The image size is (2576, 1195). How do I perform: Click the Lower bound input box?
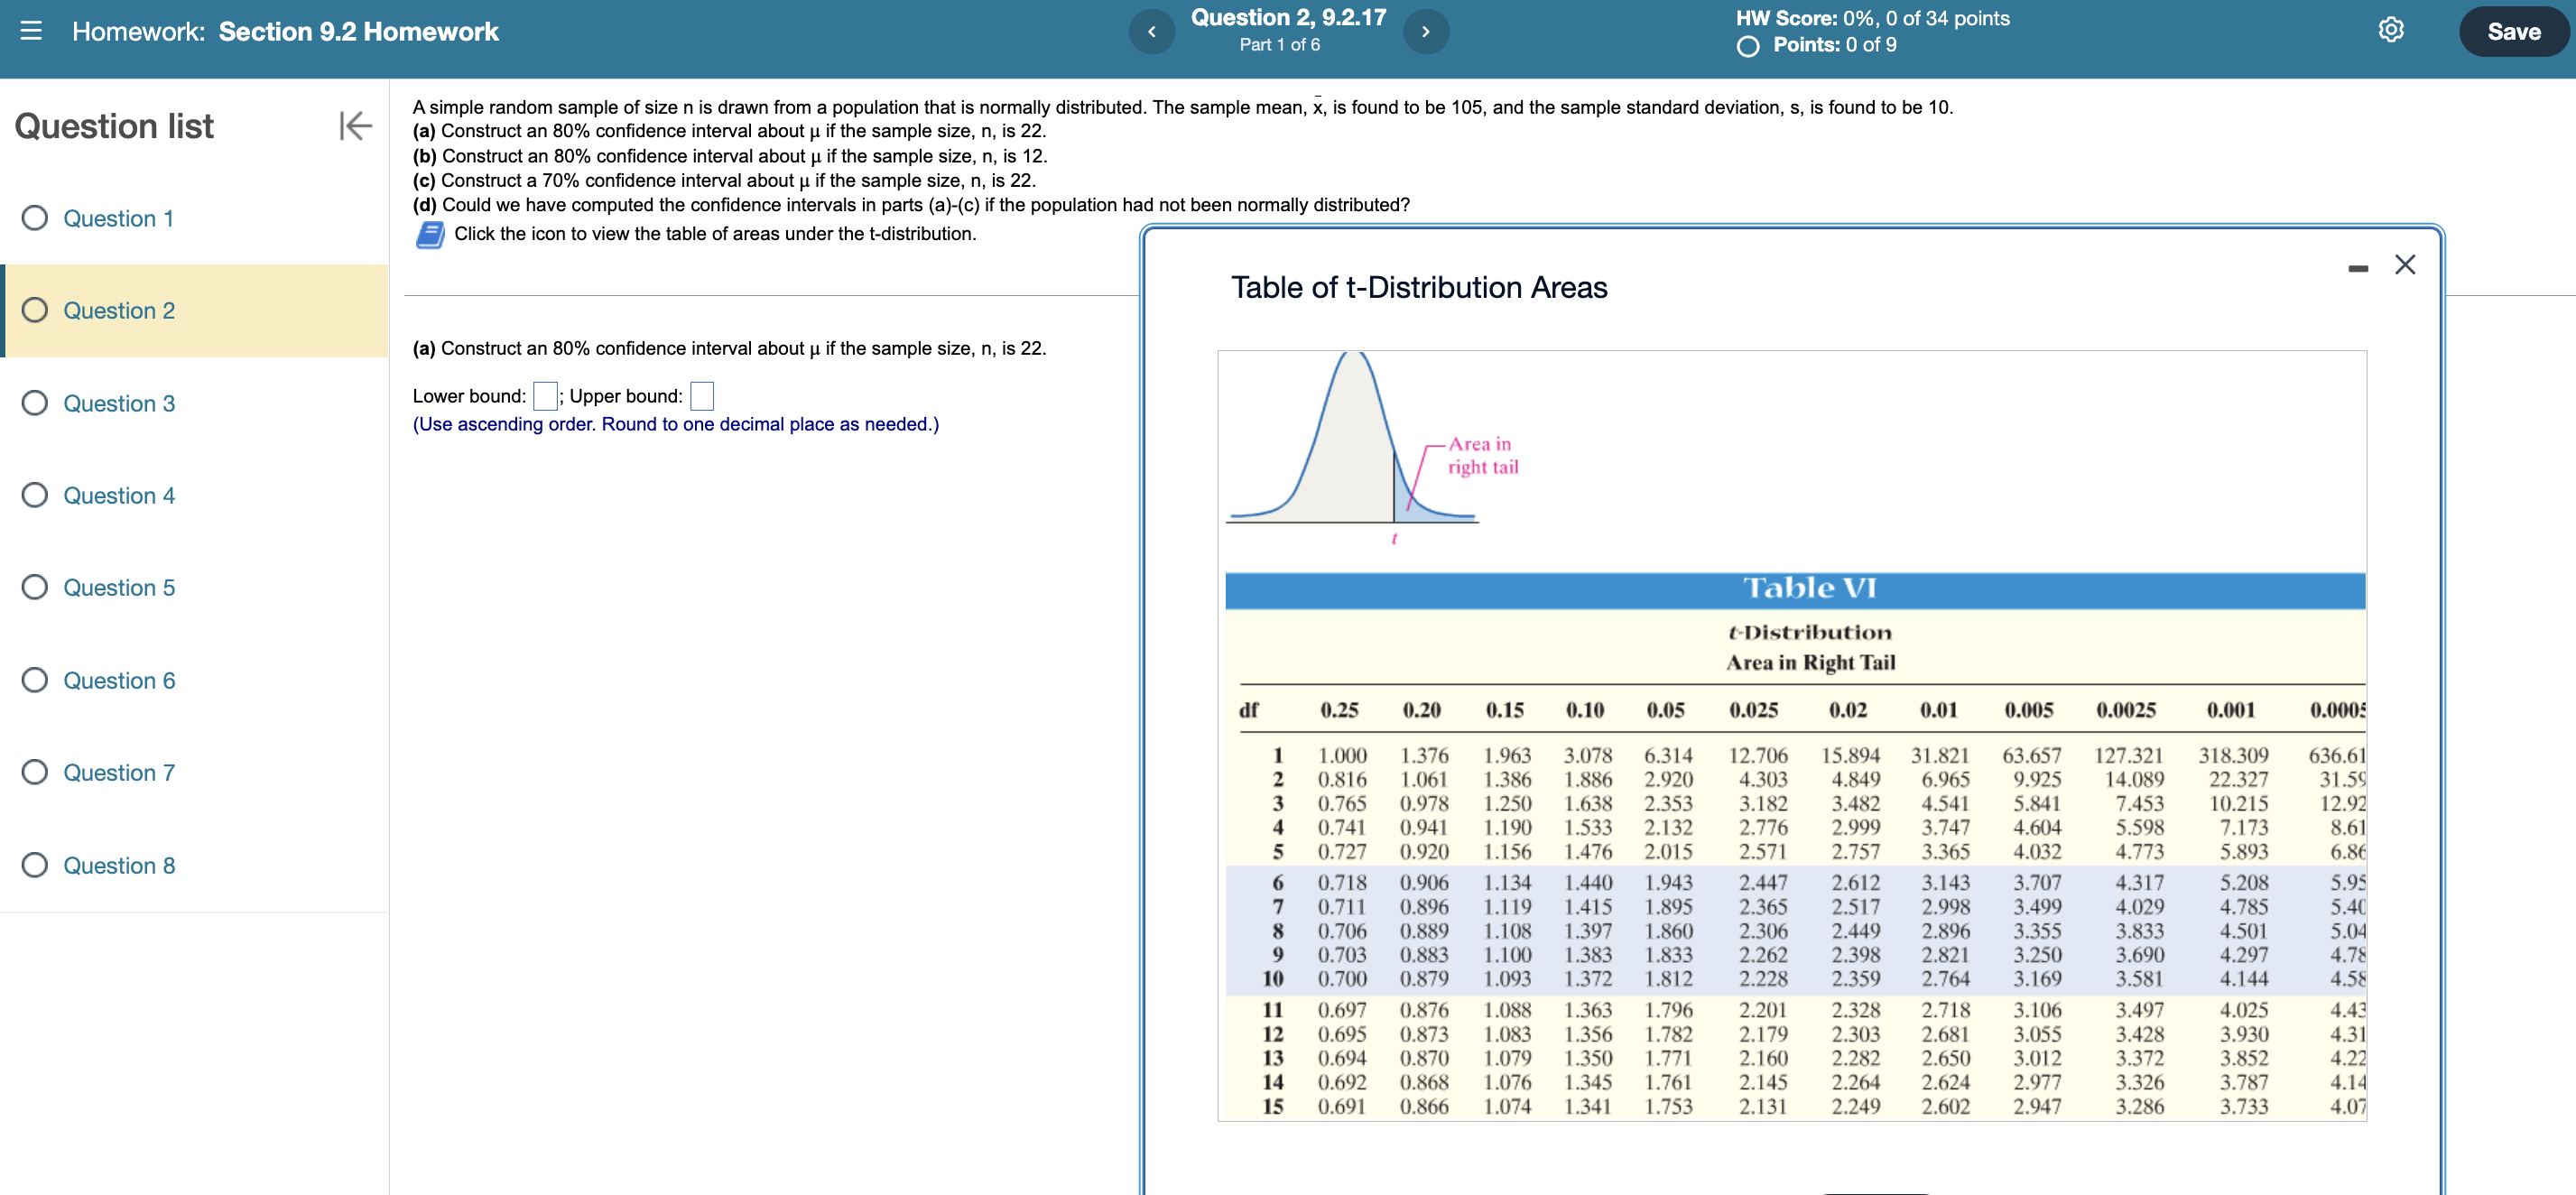pos(545,396)
